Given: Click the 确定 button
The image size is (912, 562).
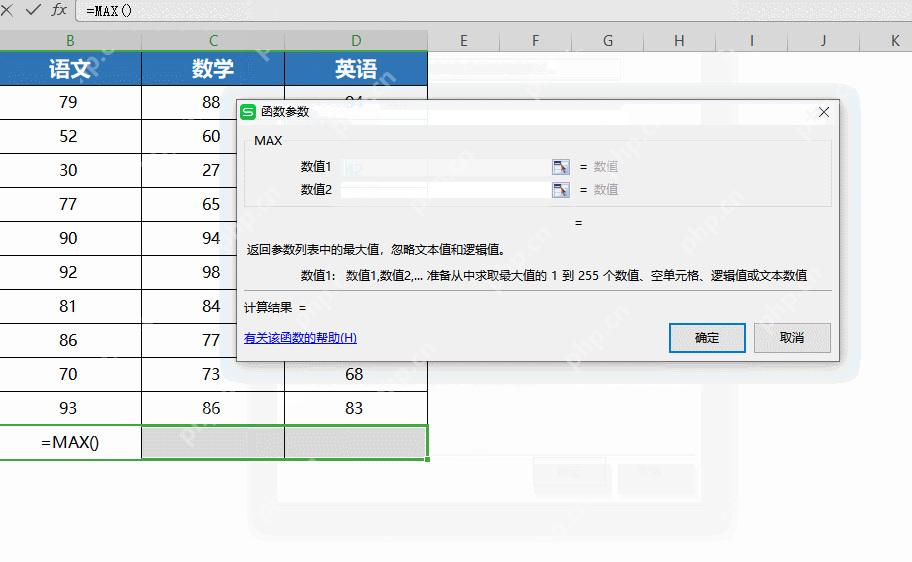Looking at the screenshot, I should click(x=707, y=338).
